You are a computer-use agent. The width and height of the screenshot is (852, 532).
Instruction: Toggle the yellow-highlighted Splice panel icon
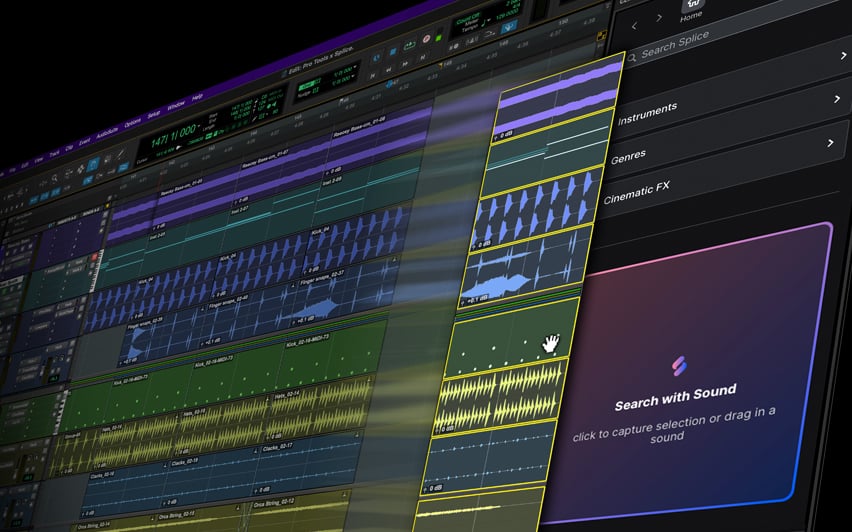[x=600, y=37]
